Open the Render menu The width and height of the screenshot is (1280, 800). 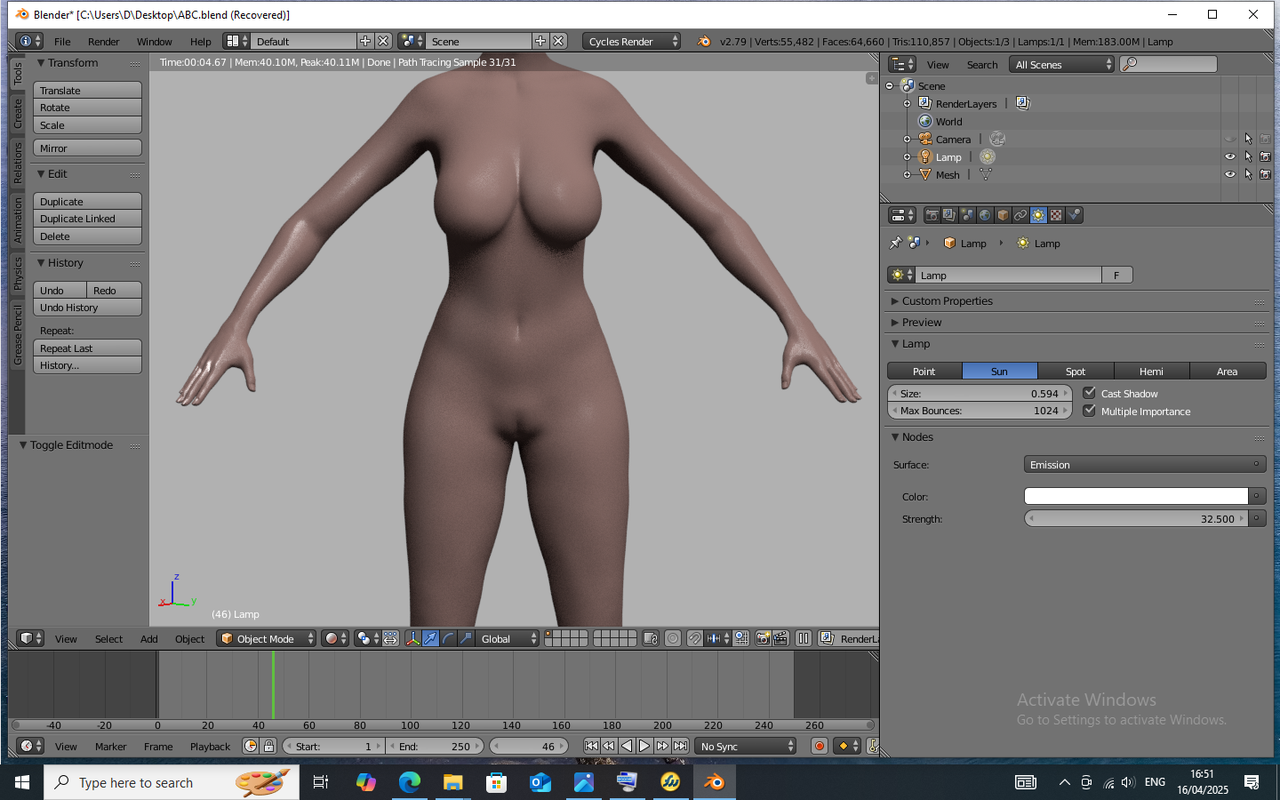103,41
